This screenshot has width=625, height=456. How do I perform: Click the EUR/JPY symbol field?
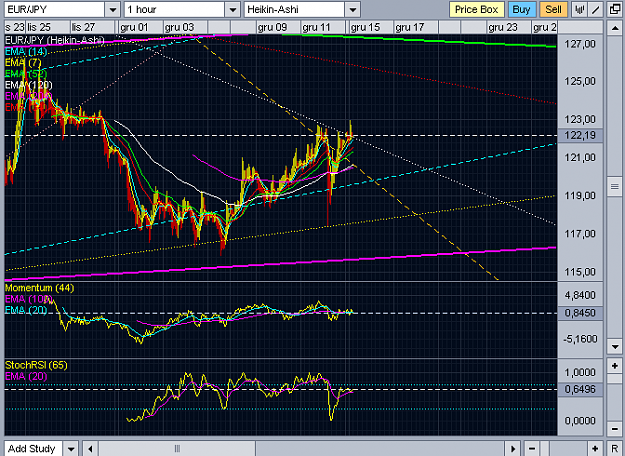(55, 10)
